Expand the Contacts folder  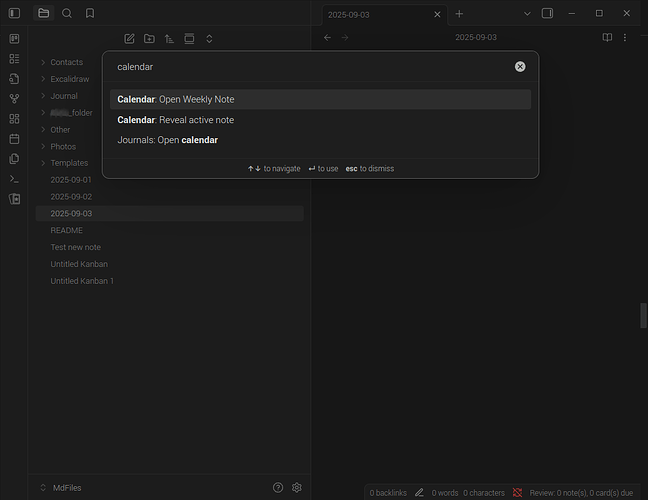(43, 62)
